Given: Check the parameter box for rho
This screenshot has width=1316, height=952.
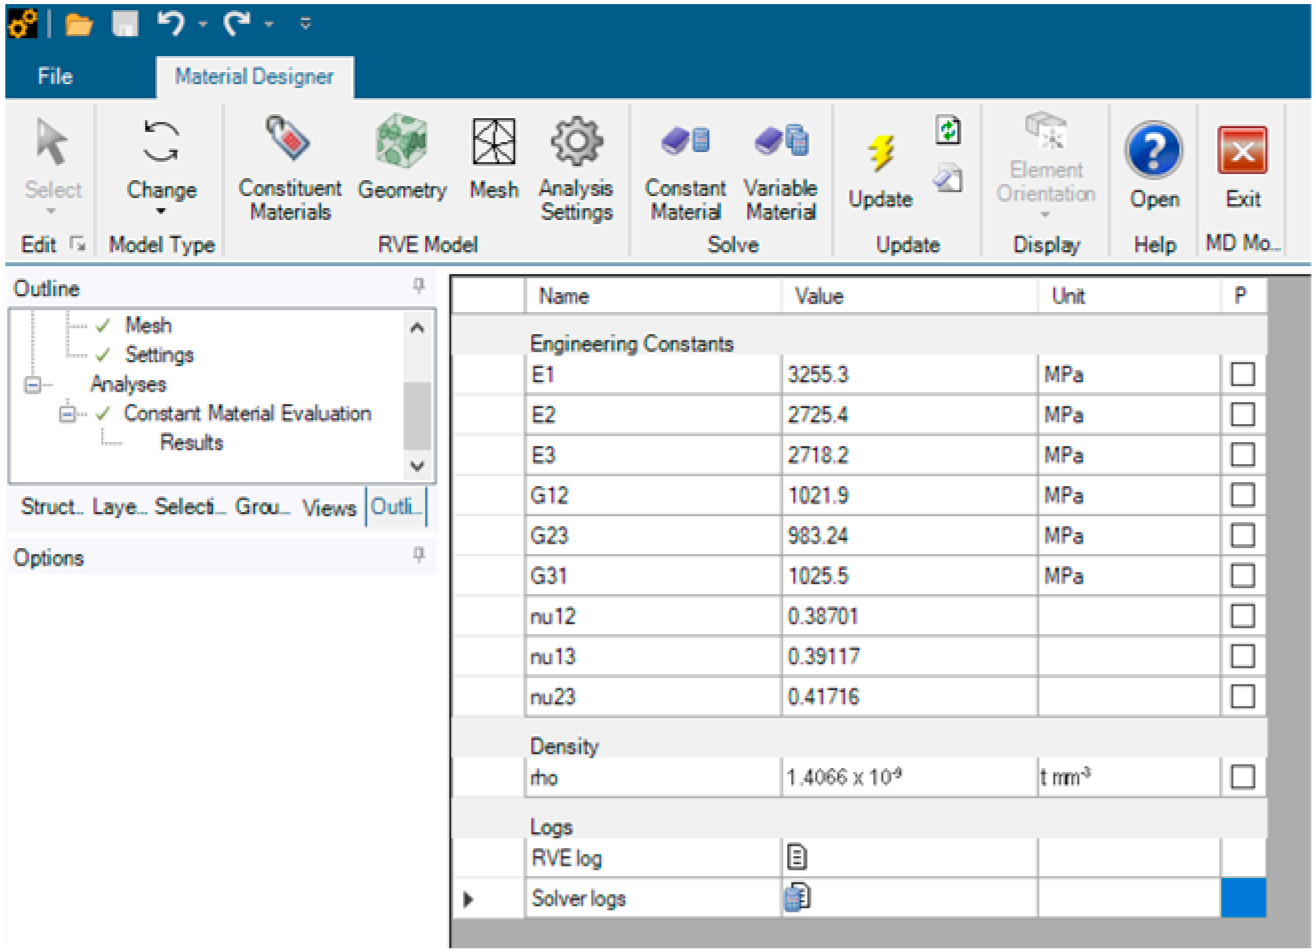Looking at the screenshot, I should 1242,777.
